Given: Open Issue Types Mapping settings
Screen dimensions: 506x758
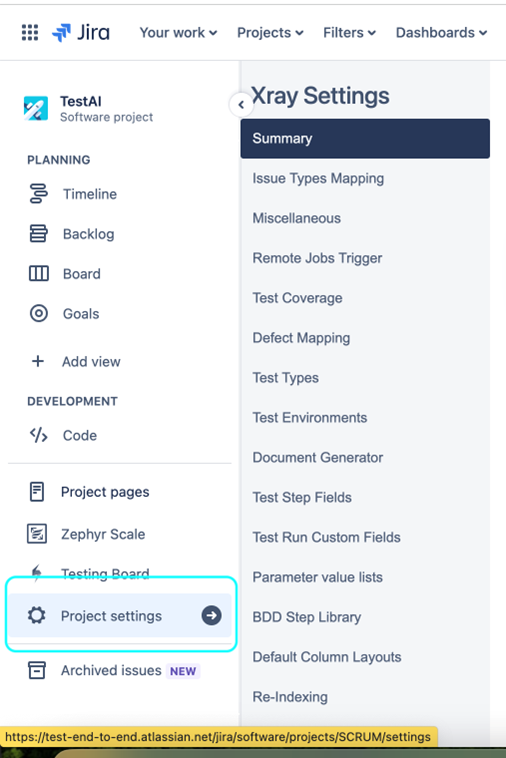Looking at the screenshot, I should (x=318, y=178).
